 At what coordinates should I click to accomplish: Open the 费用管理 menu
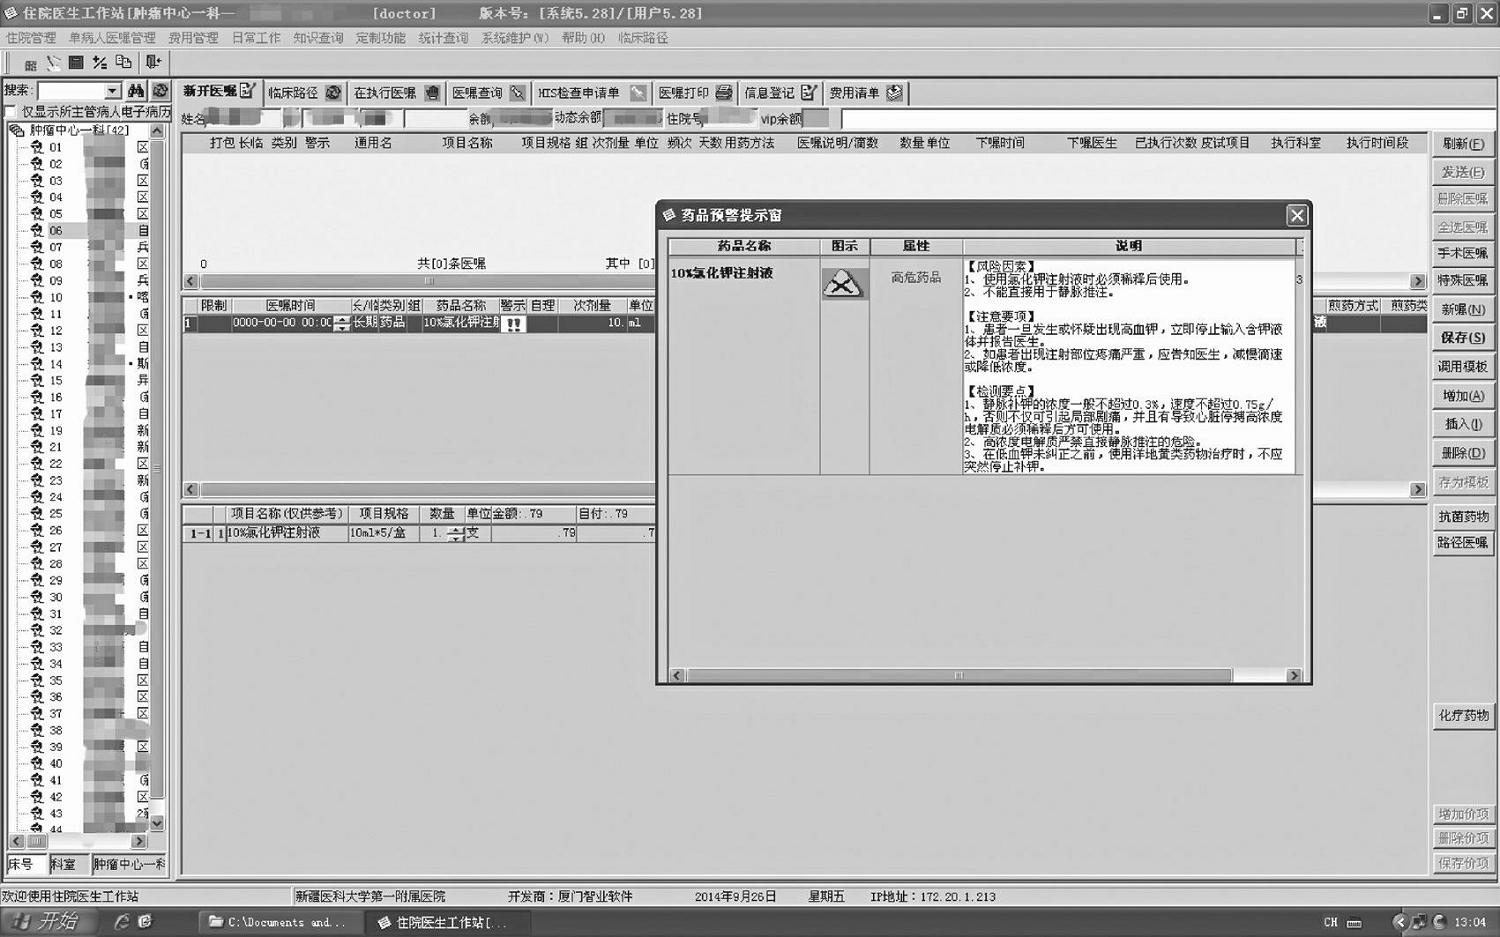point(193,38)
